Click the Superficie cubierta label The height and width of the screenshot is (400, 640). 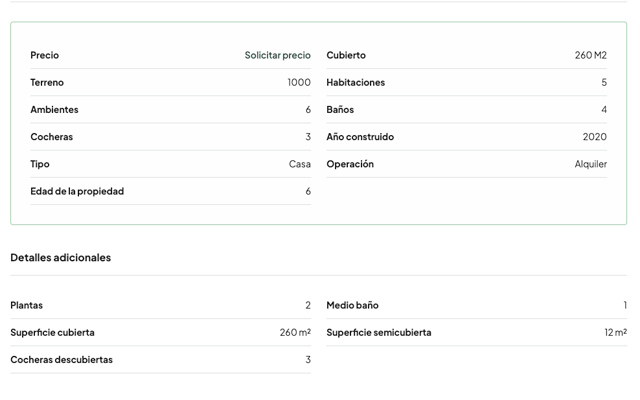52,333
